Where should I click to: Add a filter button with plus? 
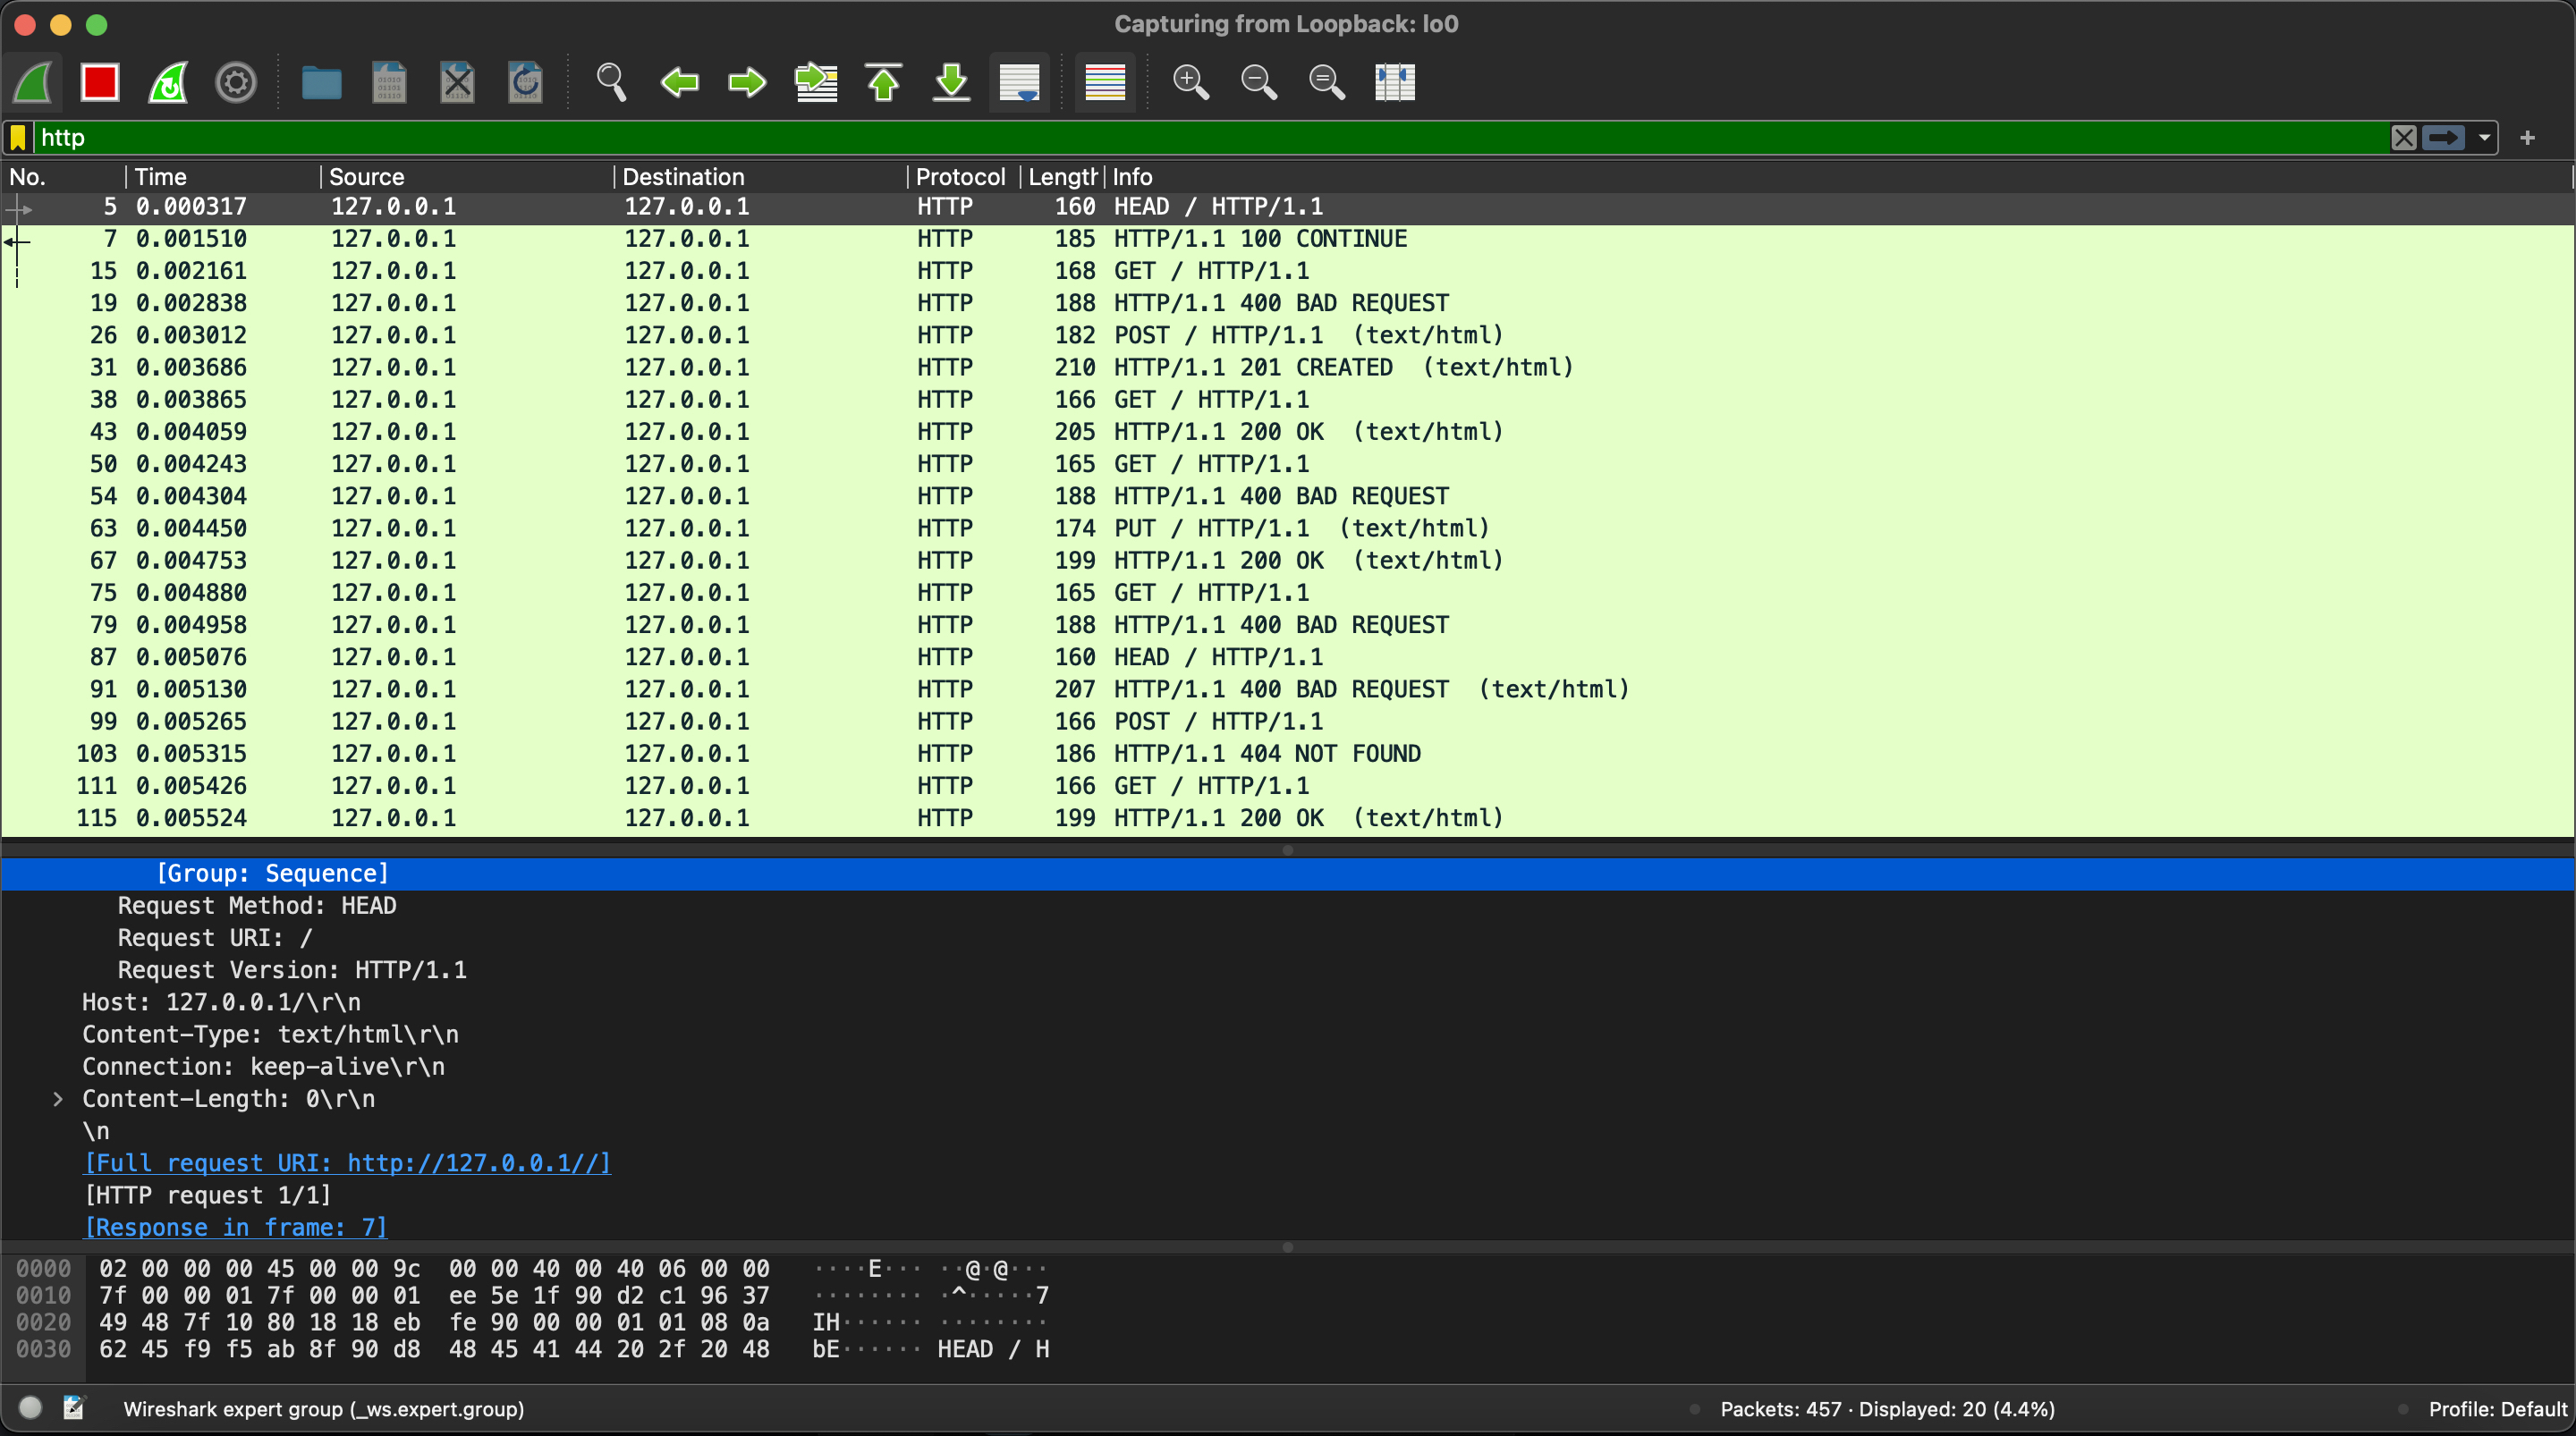pyautogui.click(x=2527, y=138)
